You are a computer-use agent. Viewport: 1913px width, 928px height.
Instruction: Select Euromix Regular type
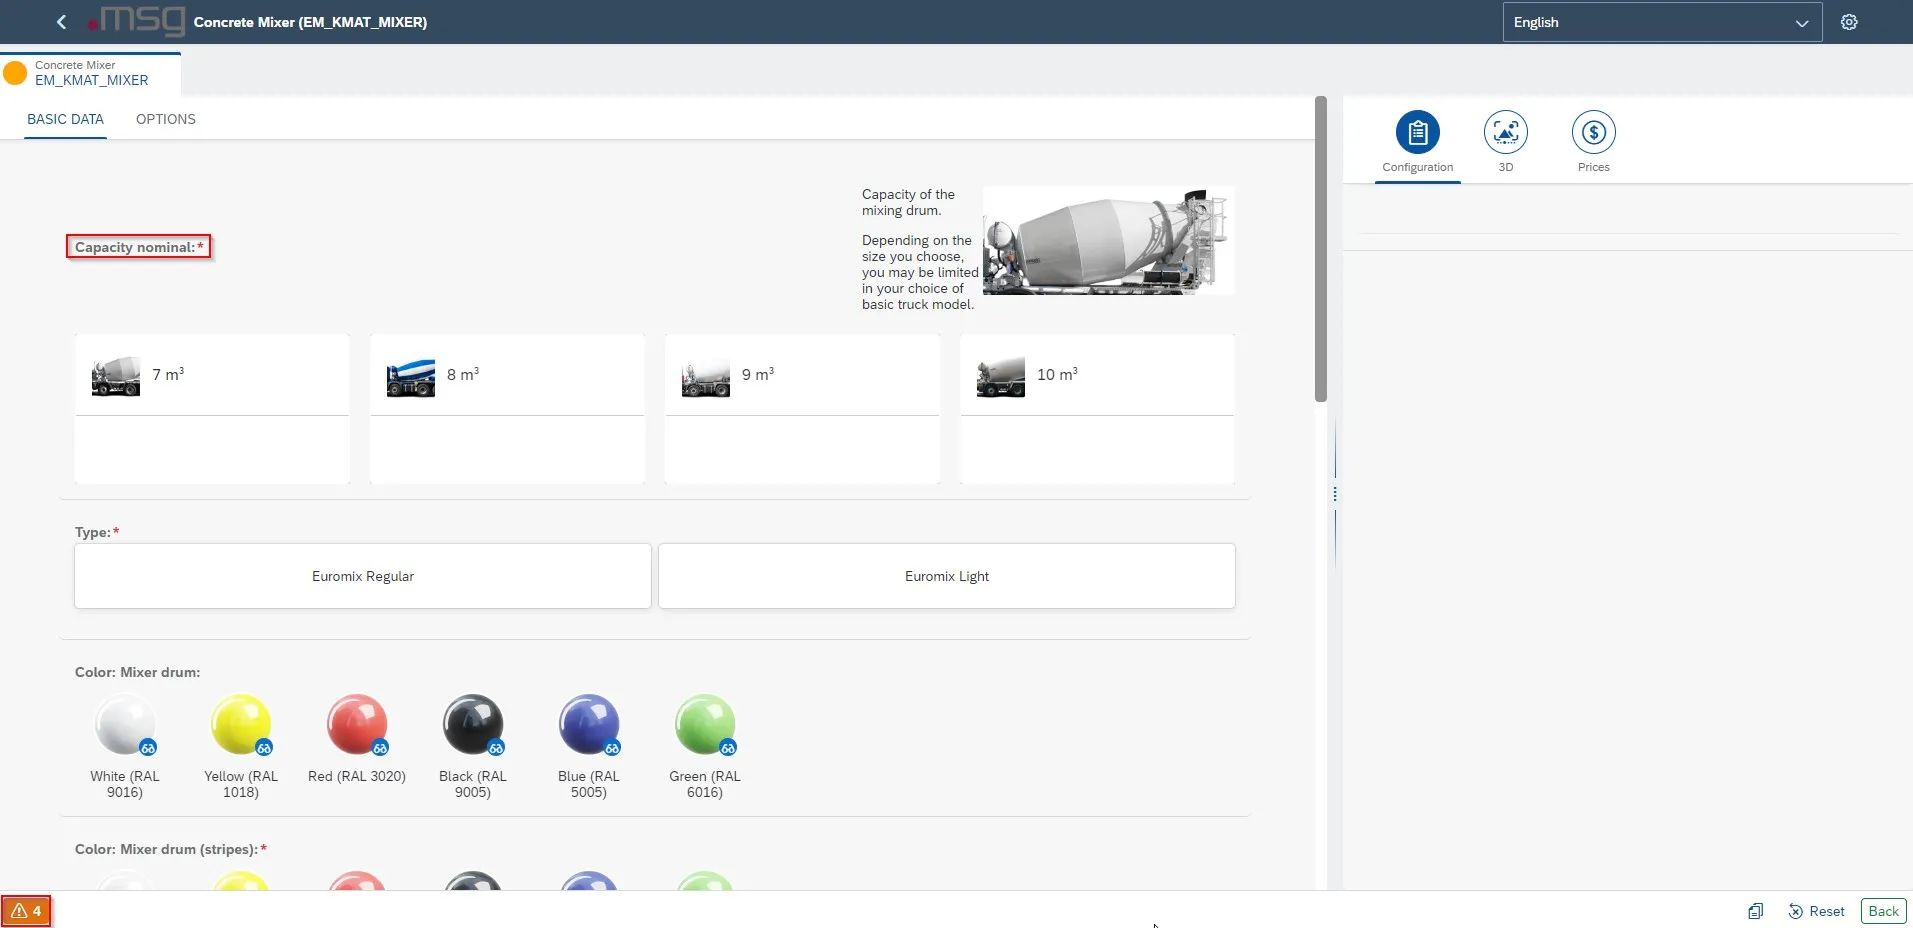pyautogui.click(x=362, y=576)
